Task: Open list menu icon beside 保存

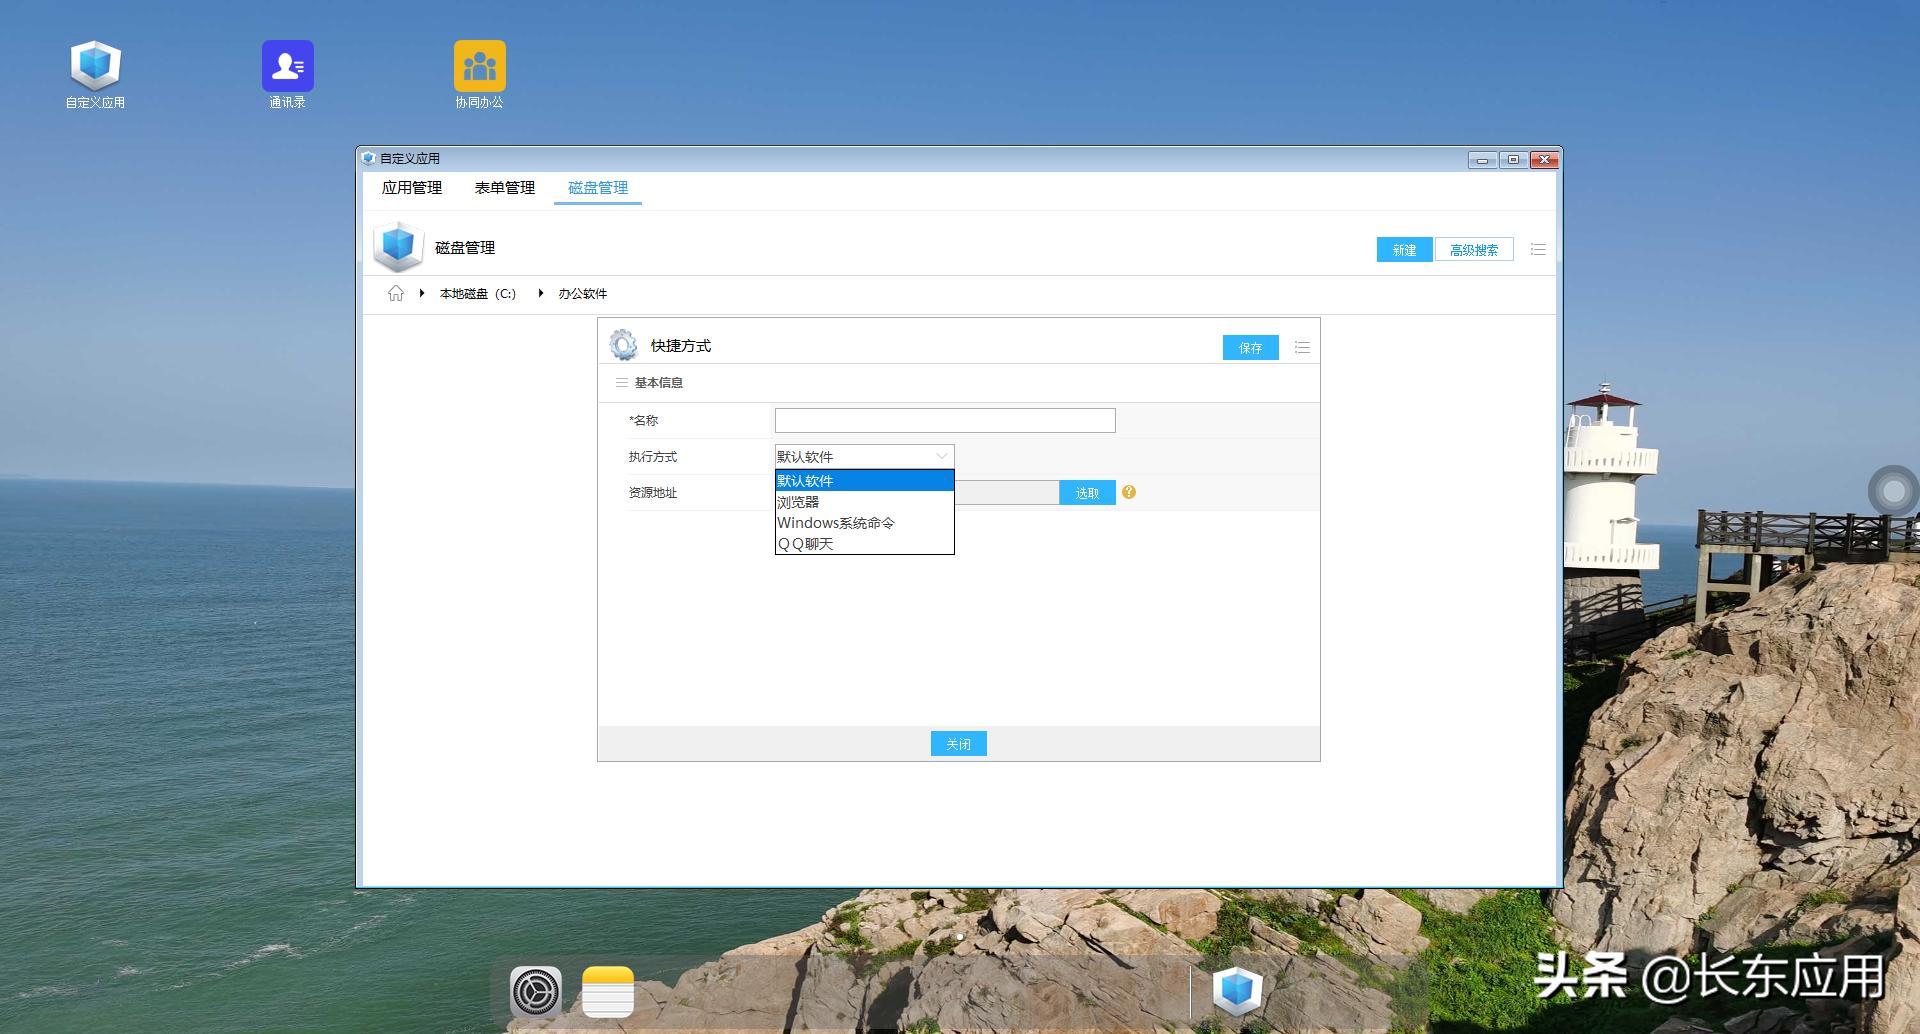Action: tap(1302, 347)
